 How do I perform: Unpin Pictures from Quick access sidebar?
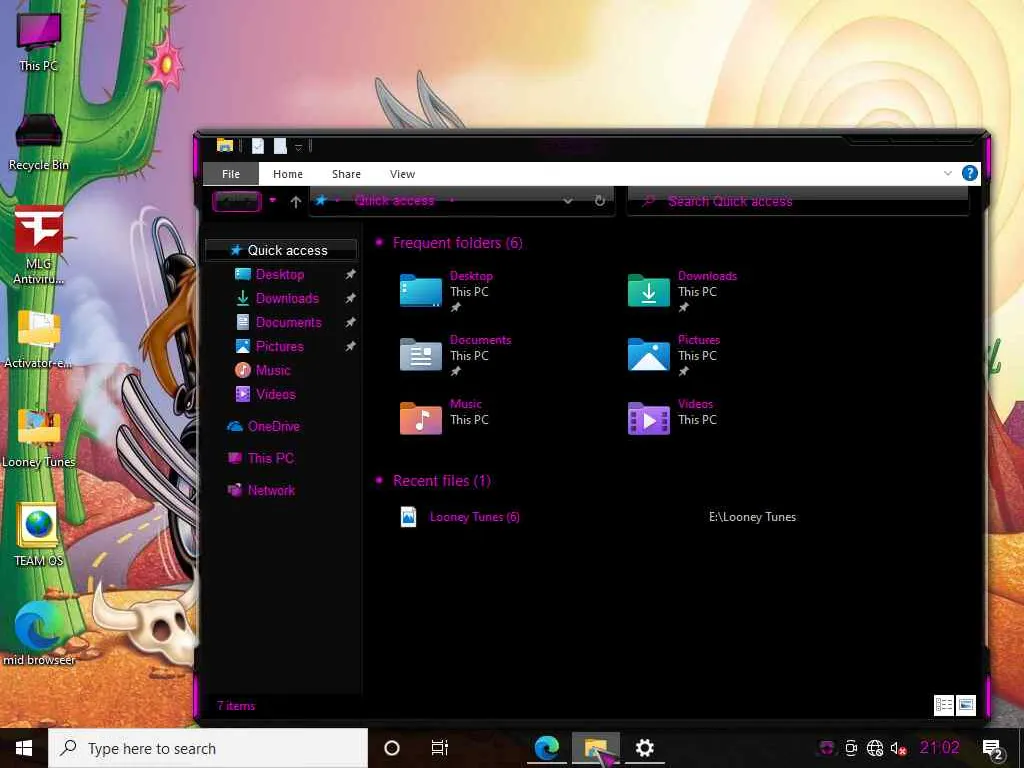point(351,346)
